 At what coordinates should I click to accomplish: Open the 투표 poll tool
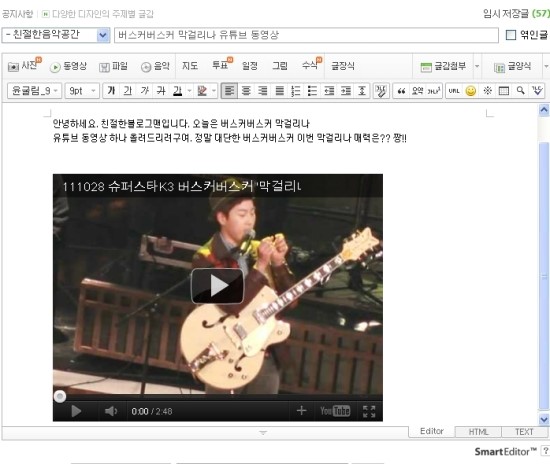pyautogui.click(x=222, y=65)
